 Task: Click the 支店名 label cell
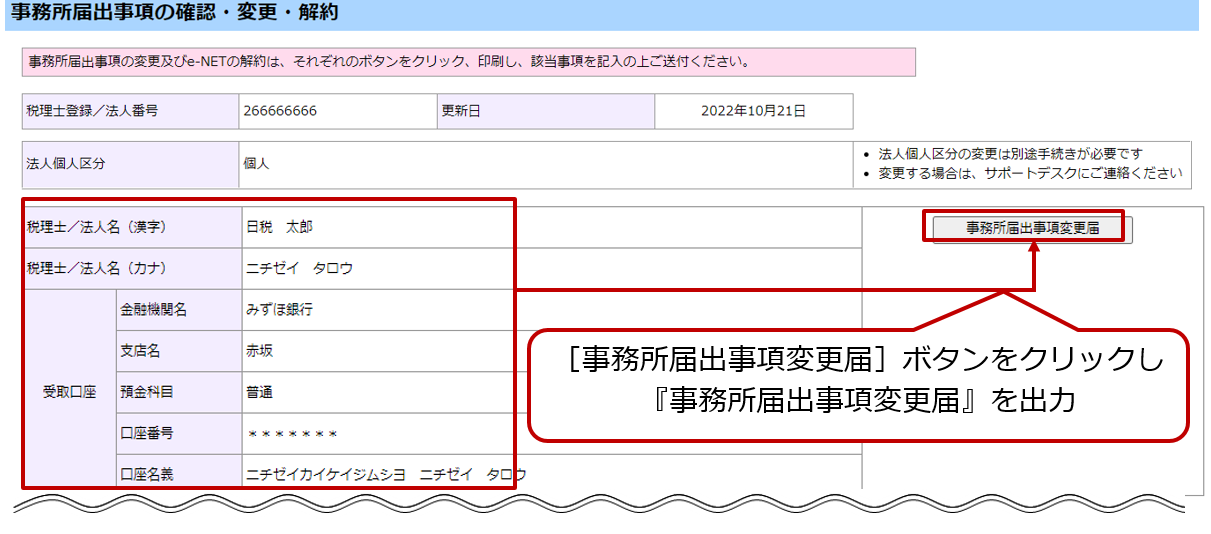pyautogui.click(x=140, y=351)
